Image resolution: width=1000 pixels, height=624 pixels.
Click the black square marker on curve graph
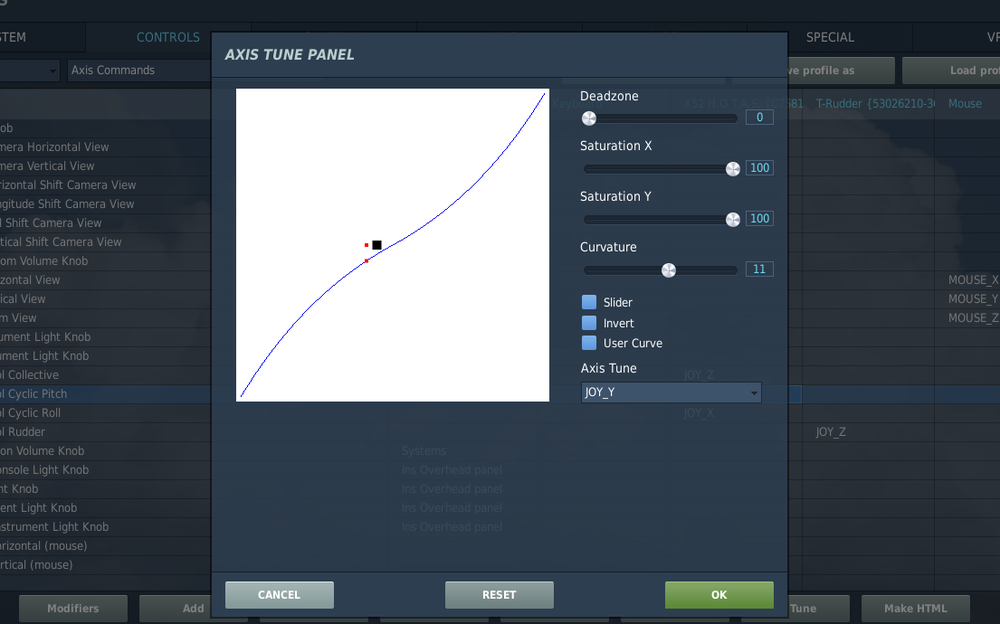click(x=377, y=245)
